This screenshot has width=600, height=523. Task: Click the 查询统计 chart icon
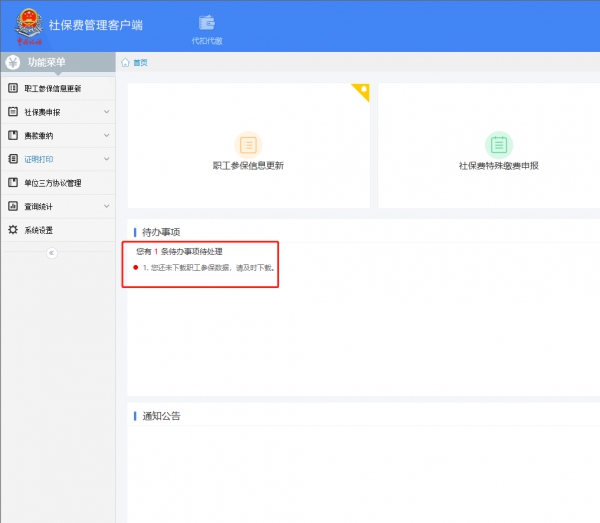[13, 206]
